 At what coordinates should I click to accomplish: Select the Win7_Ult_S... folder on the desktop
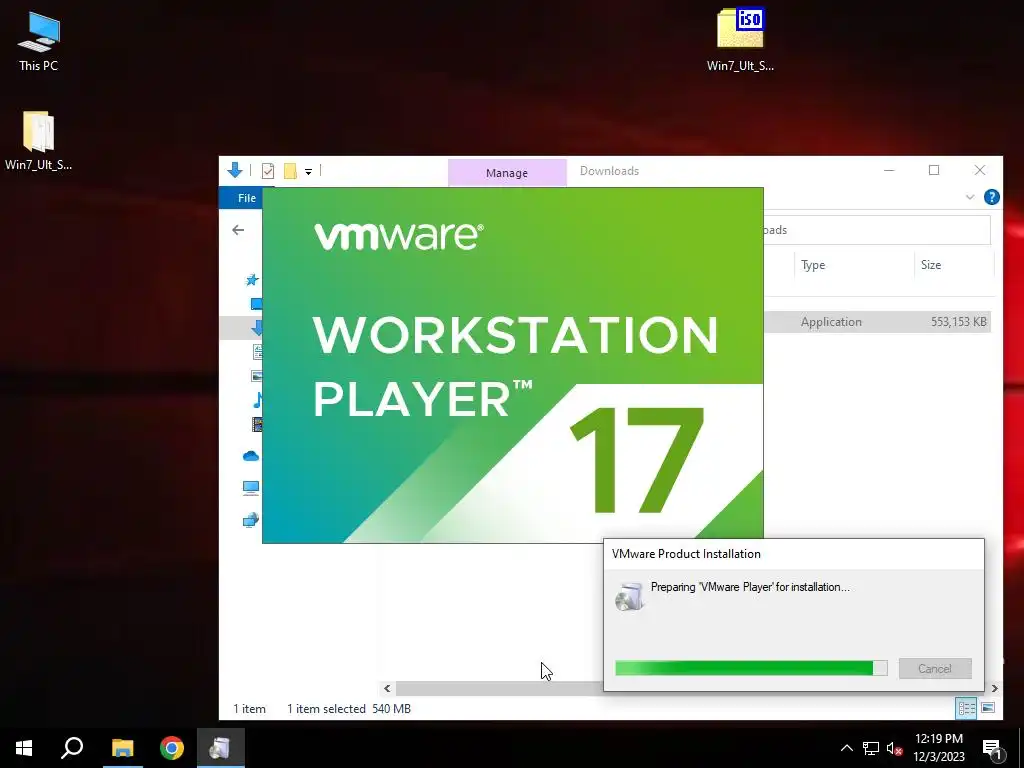(x=39, y=140)
